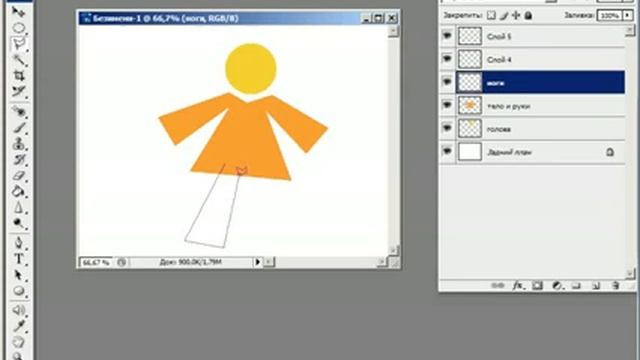Select the Clone Stamp tool
Viewport: 640px width, 360px height.
coord(18,143)
